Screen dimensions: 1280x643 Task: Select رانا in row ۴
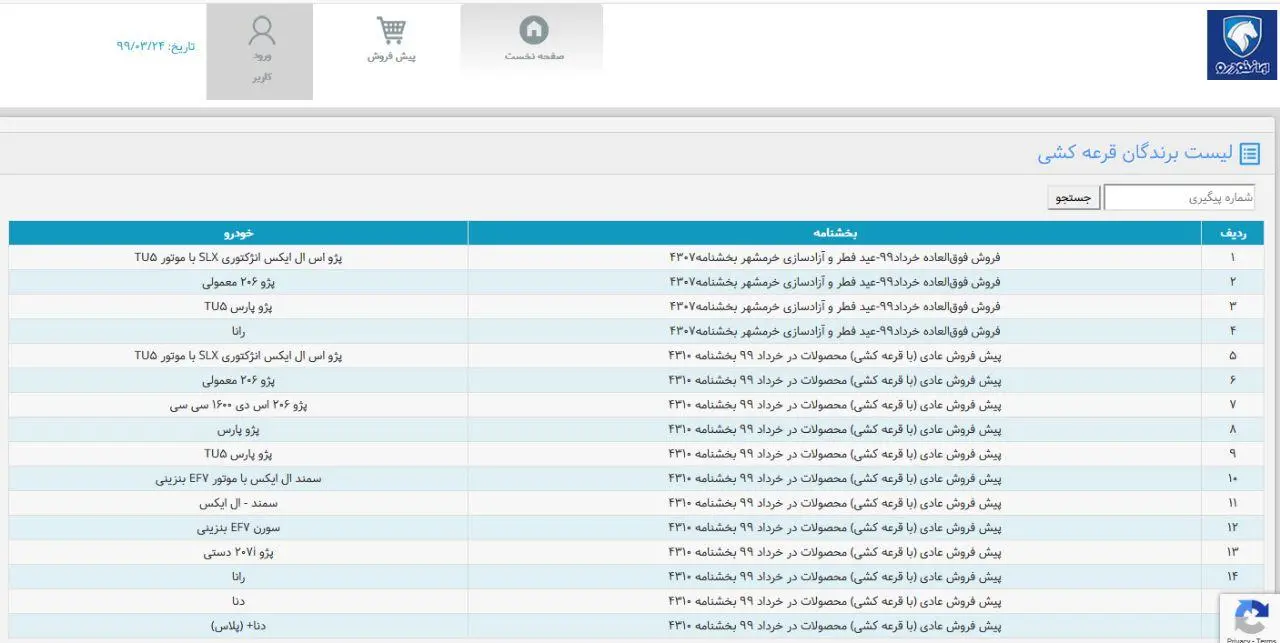click(238, 331)
